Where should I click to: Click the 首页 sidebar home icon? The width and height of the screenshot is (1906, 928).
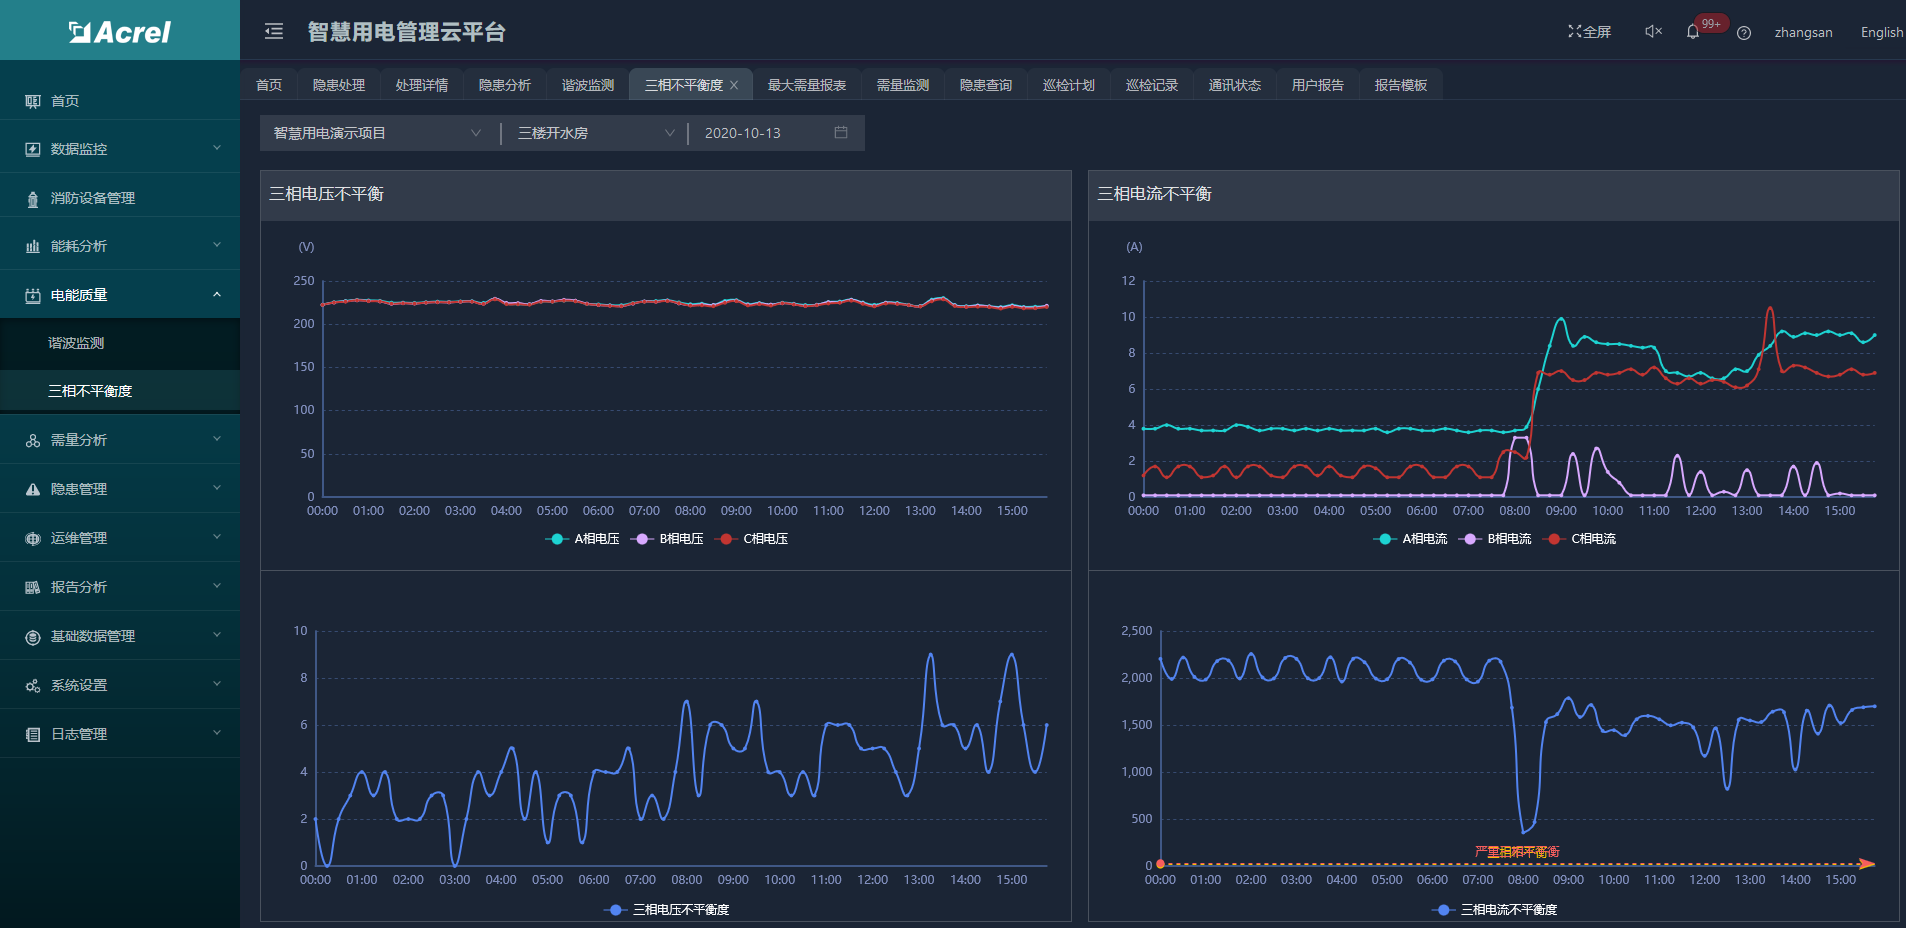pyautogui.click(x=33, y=101)
